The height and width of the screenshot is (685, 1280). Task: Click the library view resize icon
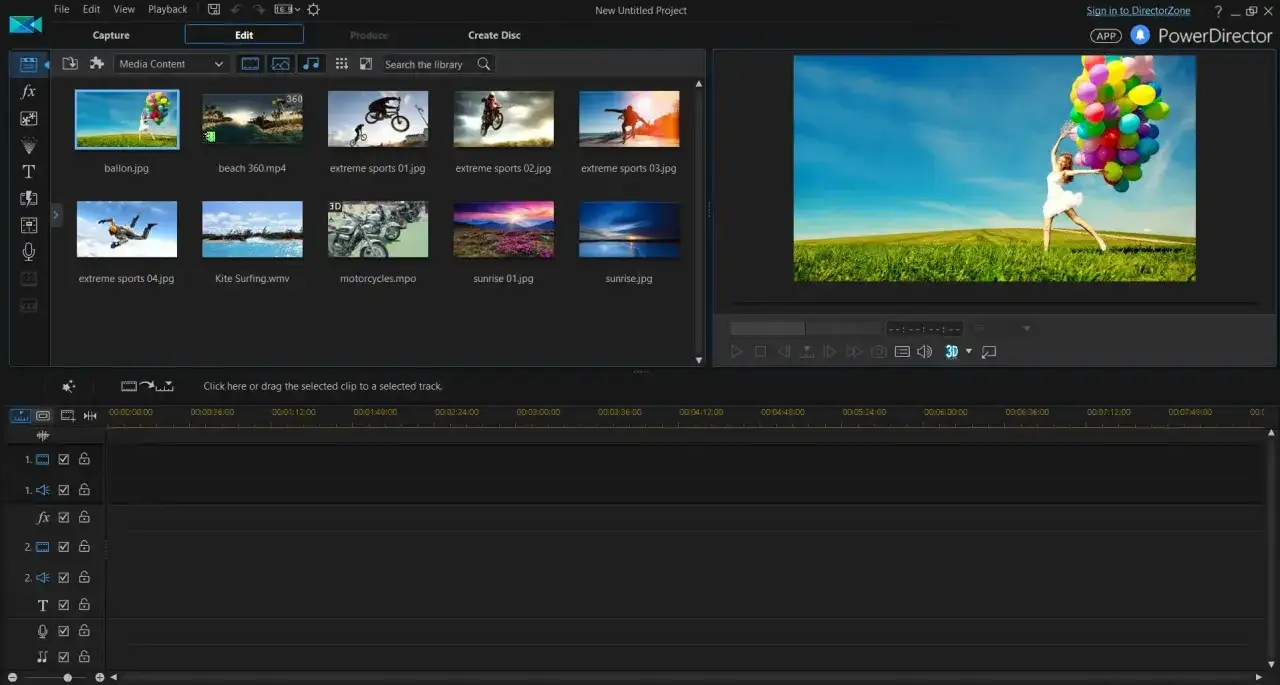tap(366, 64)
